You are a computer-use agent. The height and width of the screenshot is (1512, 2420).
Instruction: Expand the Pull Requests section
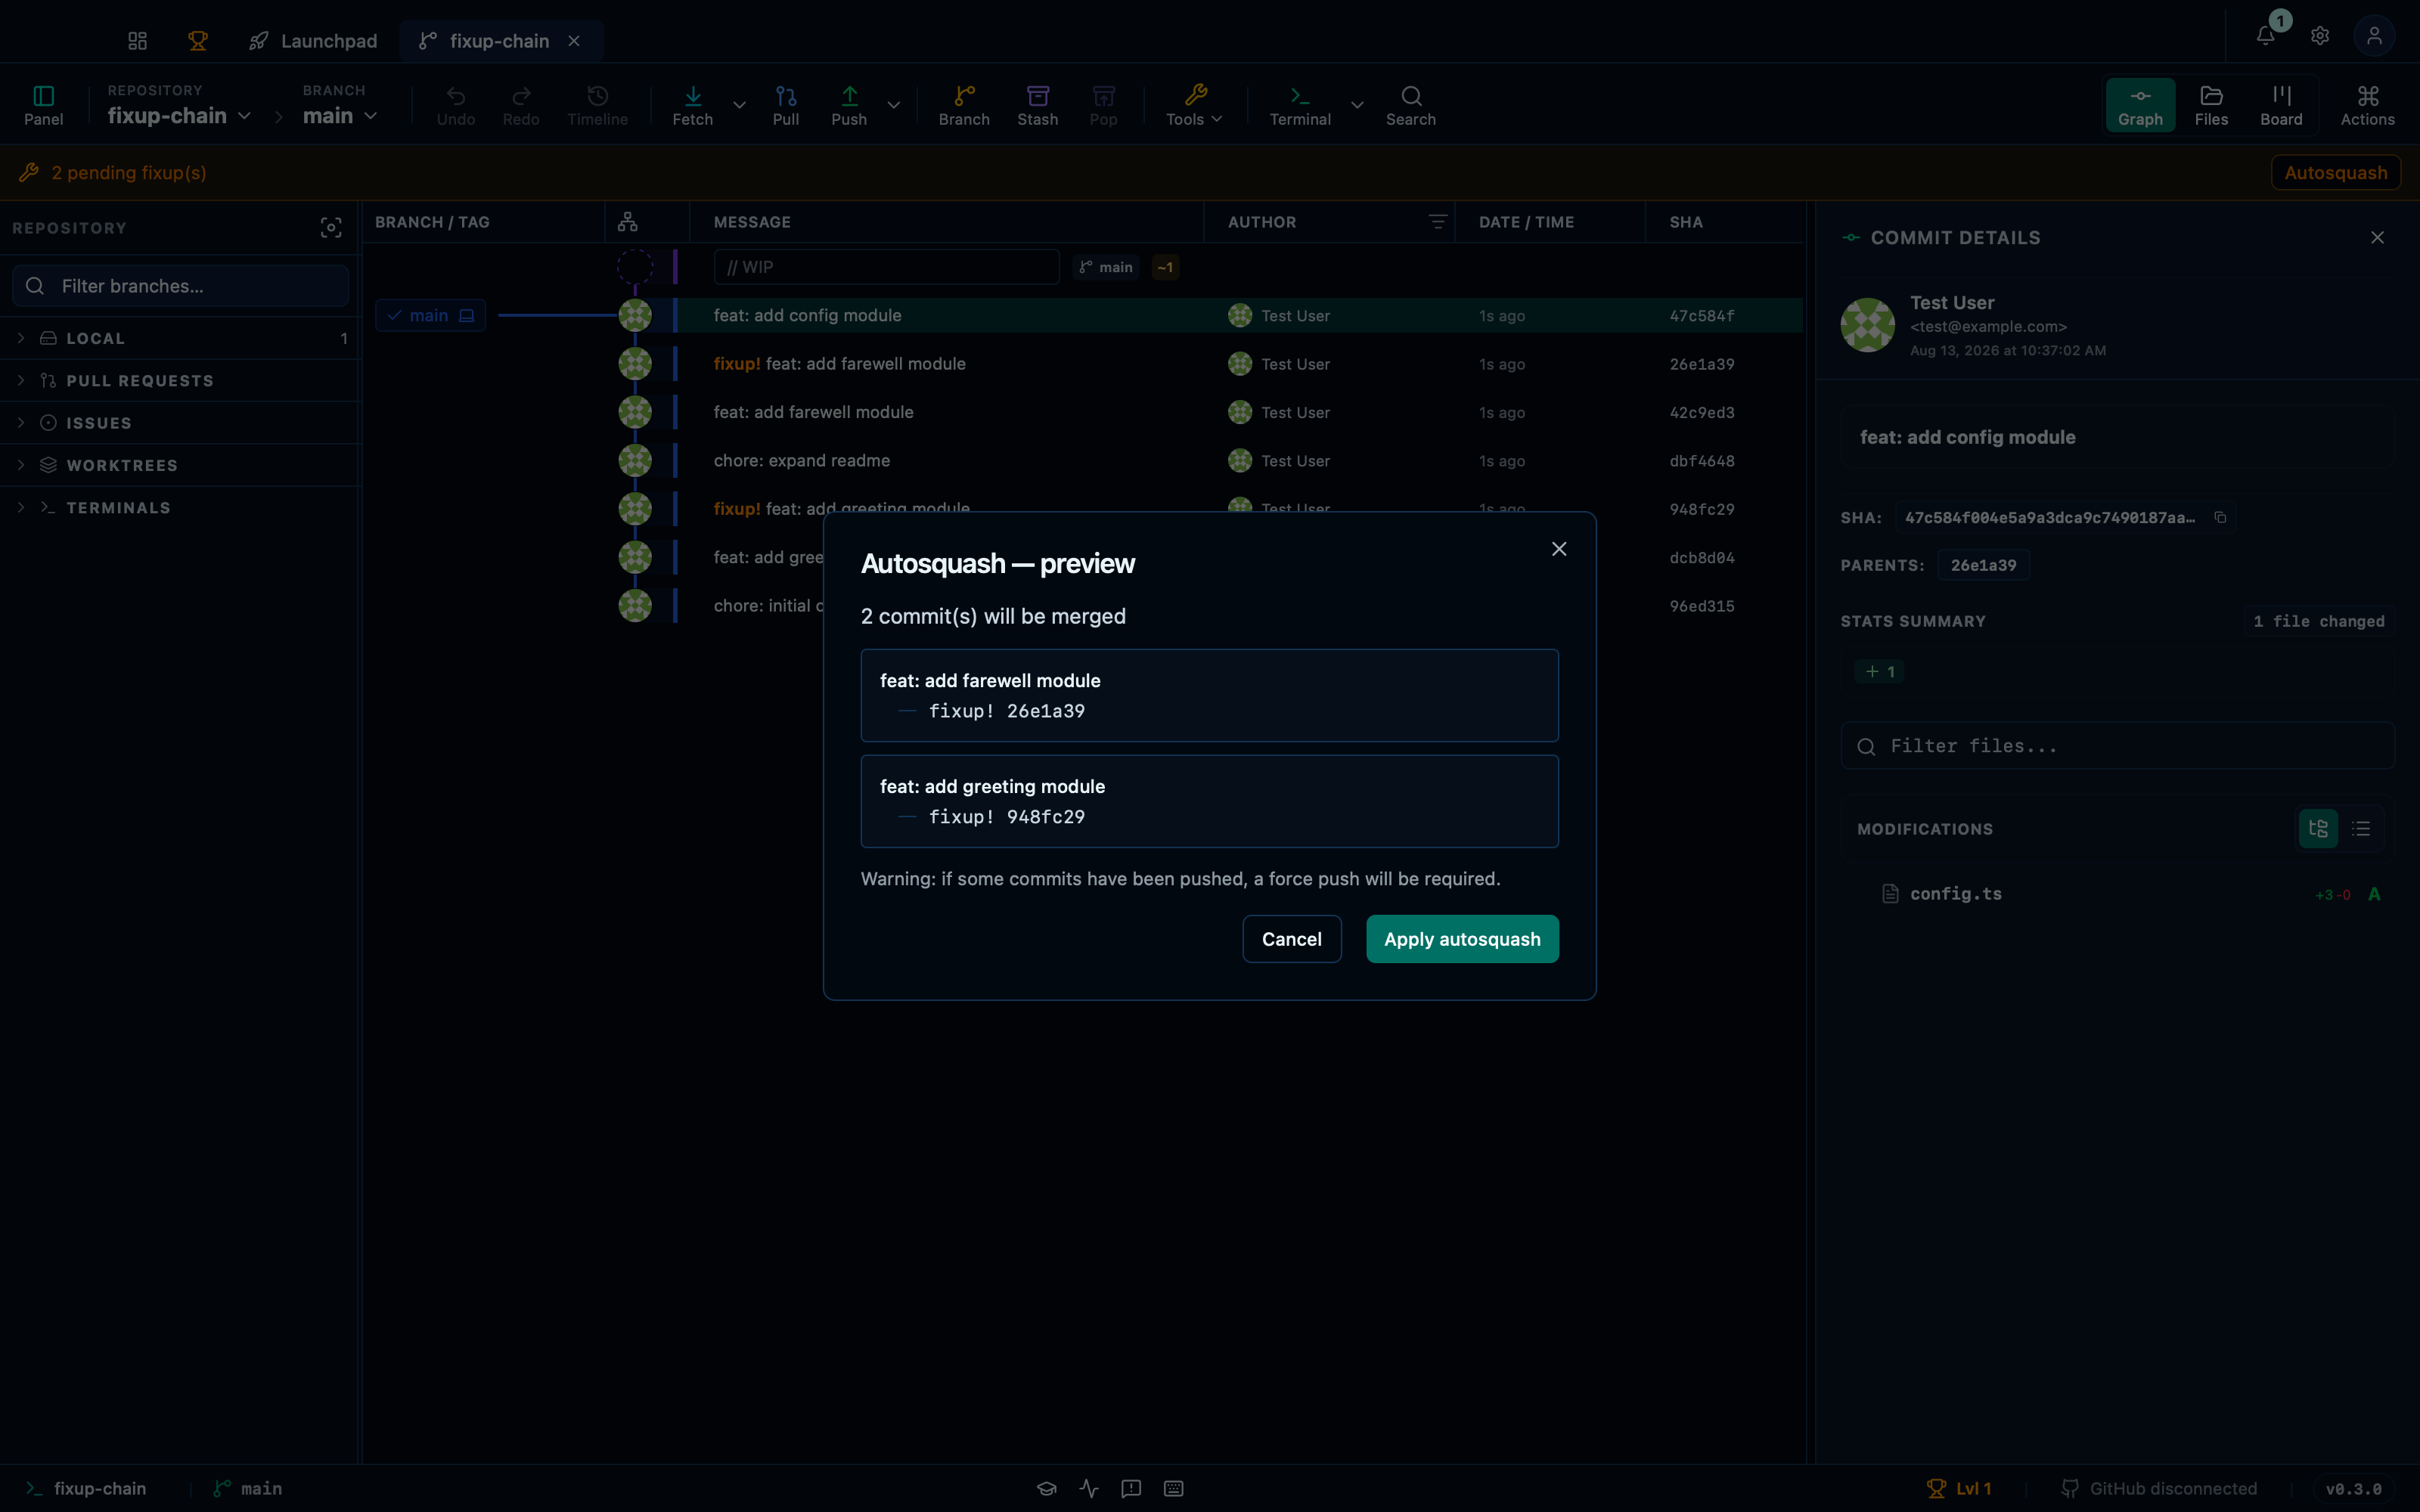pyautogui.click(x=180, y=381)
